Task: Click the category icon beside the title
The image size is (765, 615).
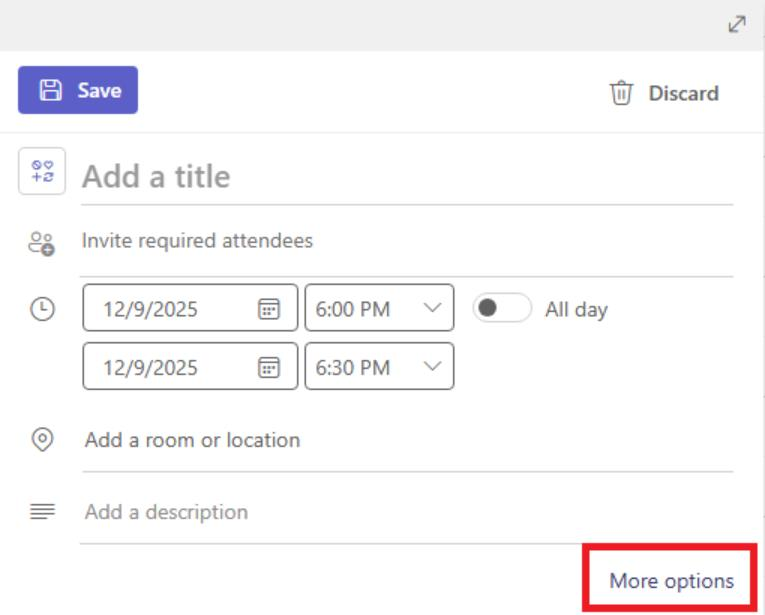Action: (42, 172)
